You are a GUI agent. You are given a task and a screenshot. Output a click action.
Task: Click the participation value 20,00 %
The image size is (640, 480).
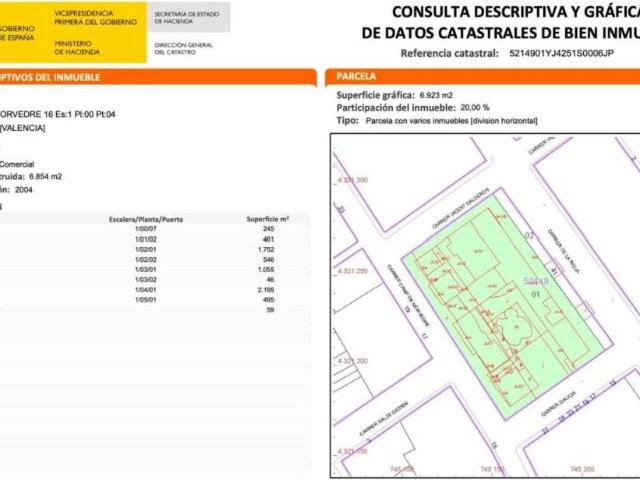coord(475,108)
